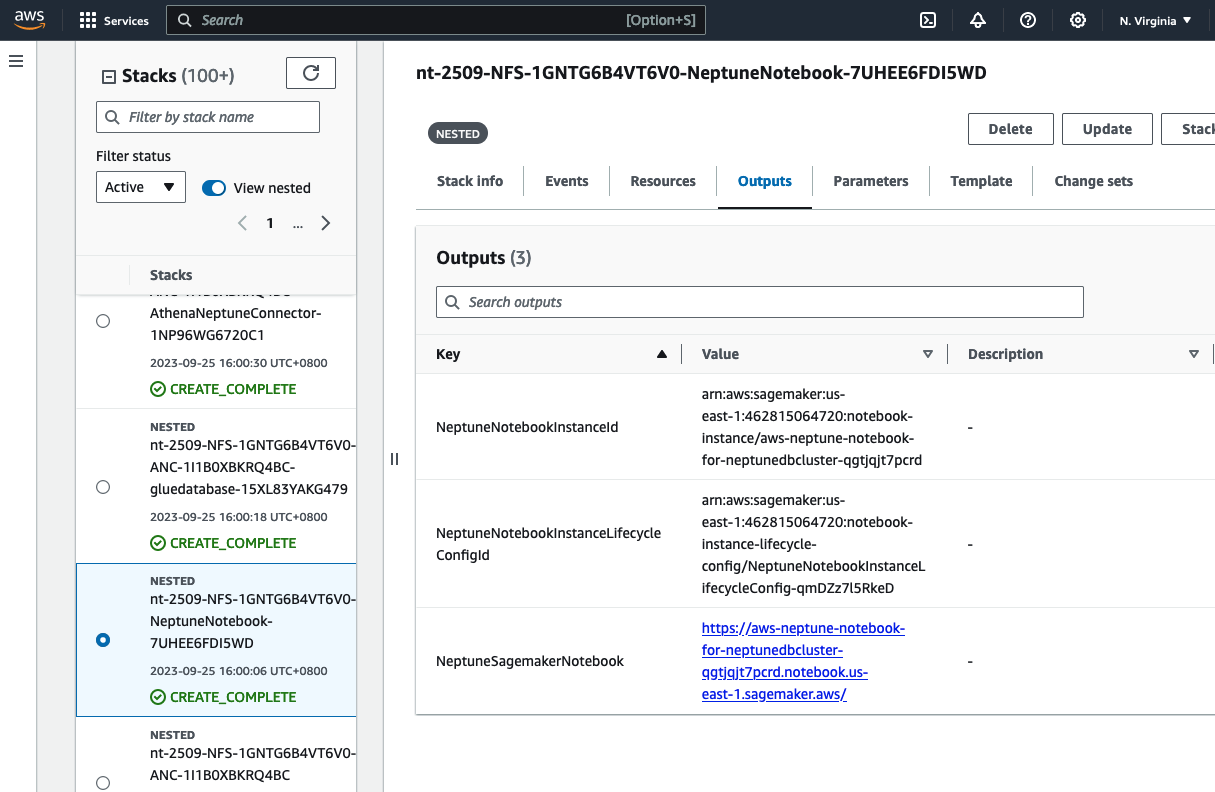
Task: Click the NeptuneSagemakerNotebook key cell
Action: [530, 661]
